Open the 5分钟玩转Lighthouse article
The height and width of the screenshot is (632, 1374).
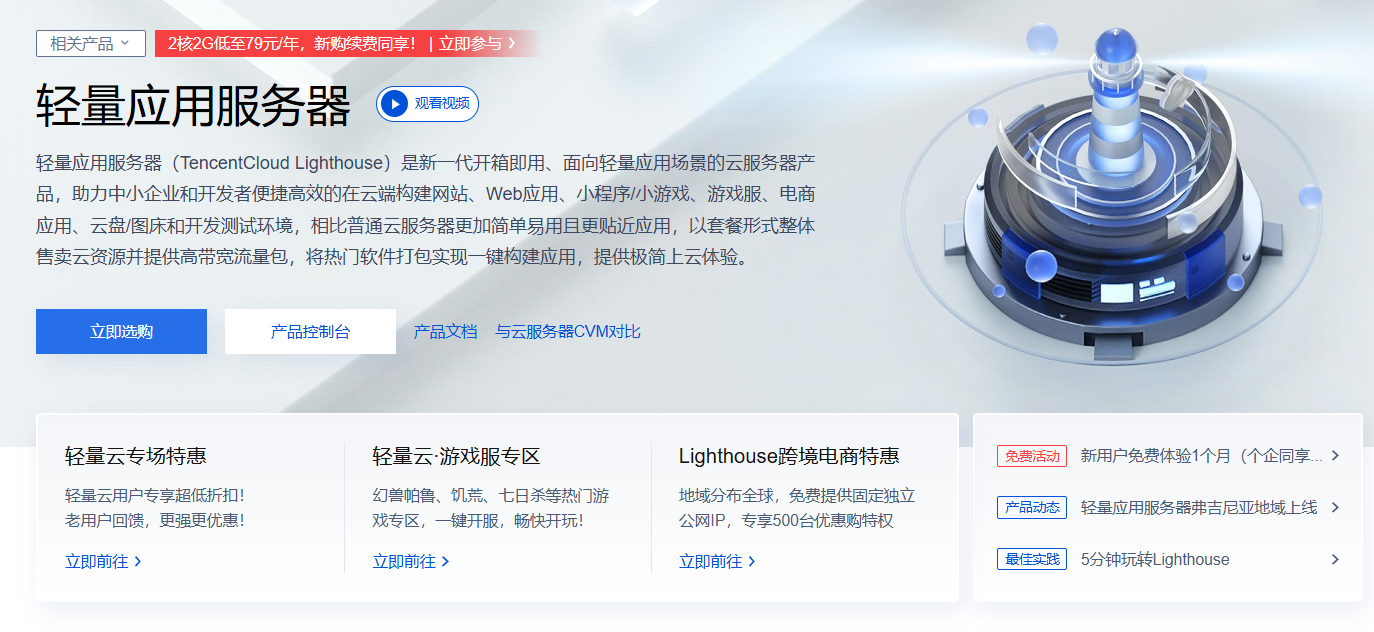(x=1155, y=559)
